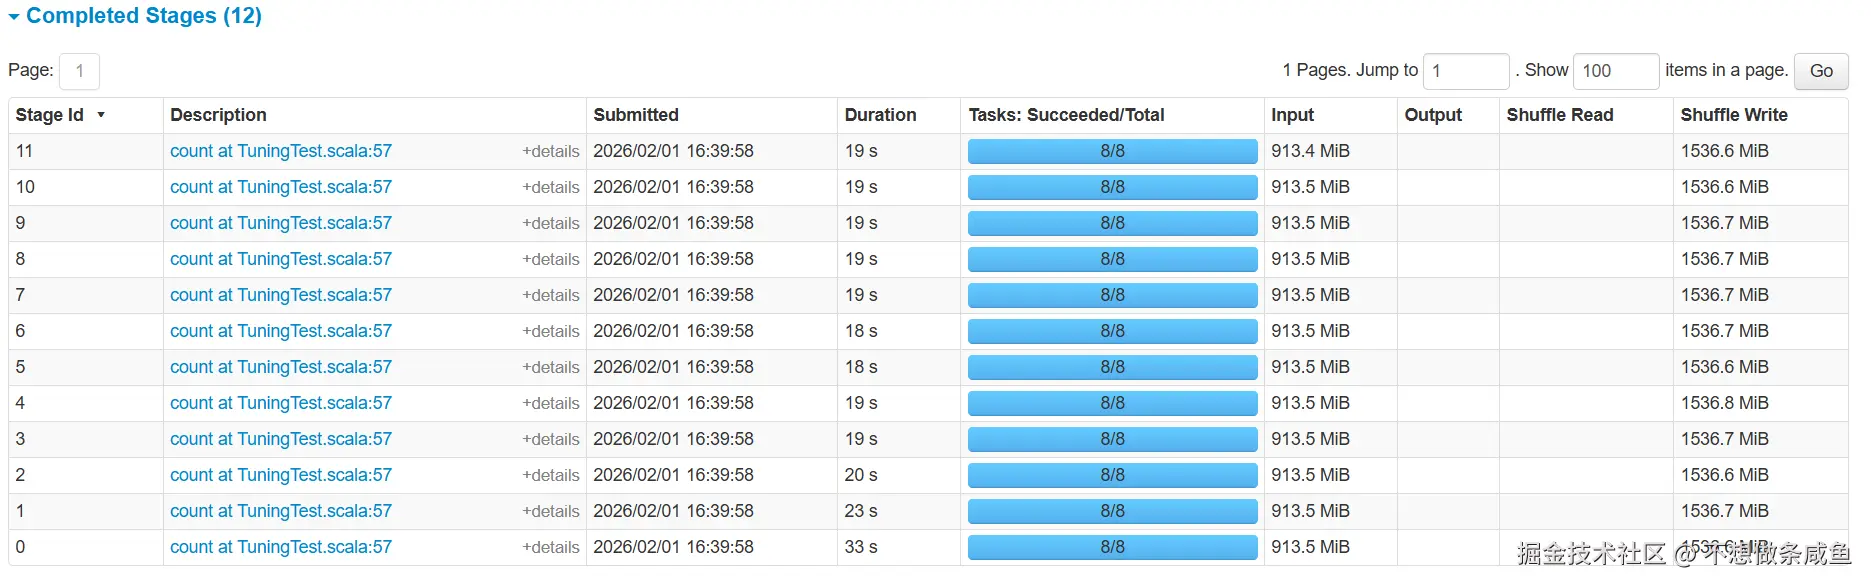Viewport: 1871px width, 586px height.
Task: Expand +details for stage 0
Action: [550, 547]
